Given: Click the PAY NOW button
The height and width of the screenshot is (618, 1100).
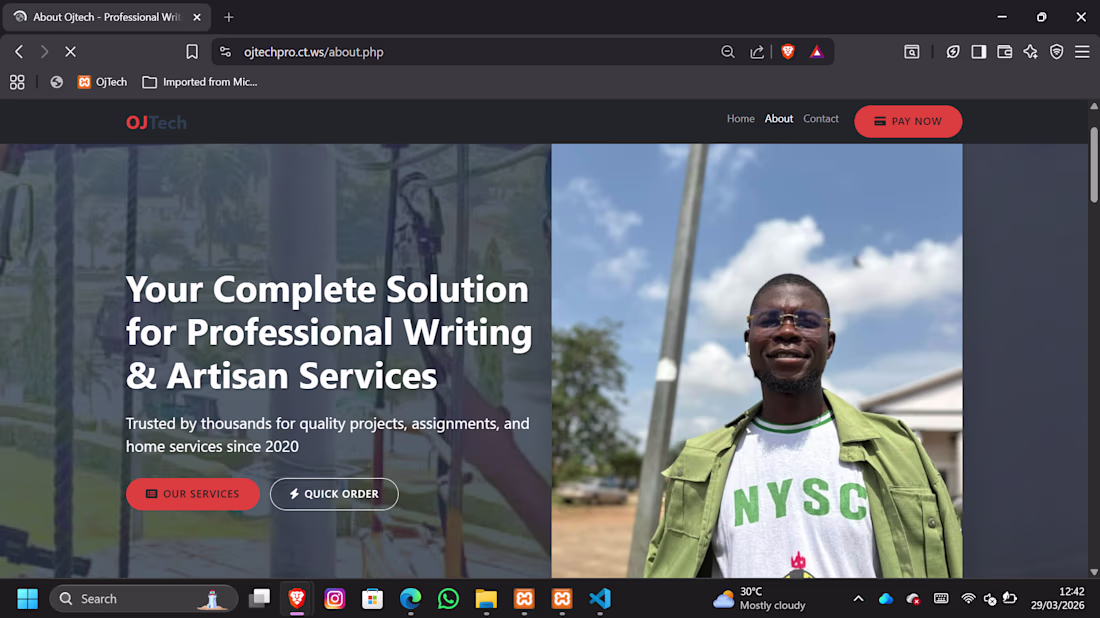Looking at the screenshot, I should (908, 121).
